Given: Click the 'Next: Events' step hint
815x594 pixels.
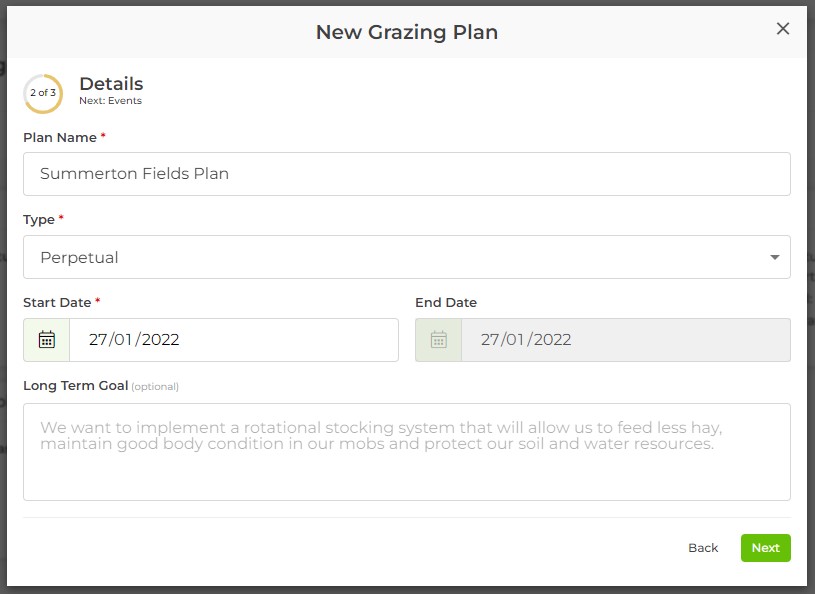Looking at the screenshot, I should pyautogui.click(x=110, y=101).
